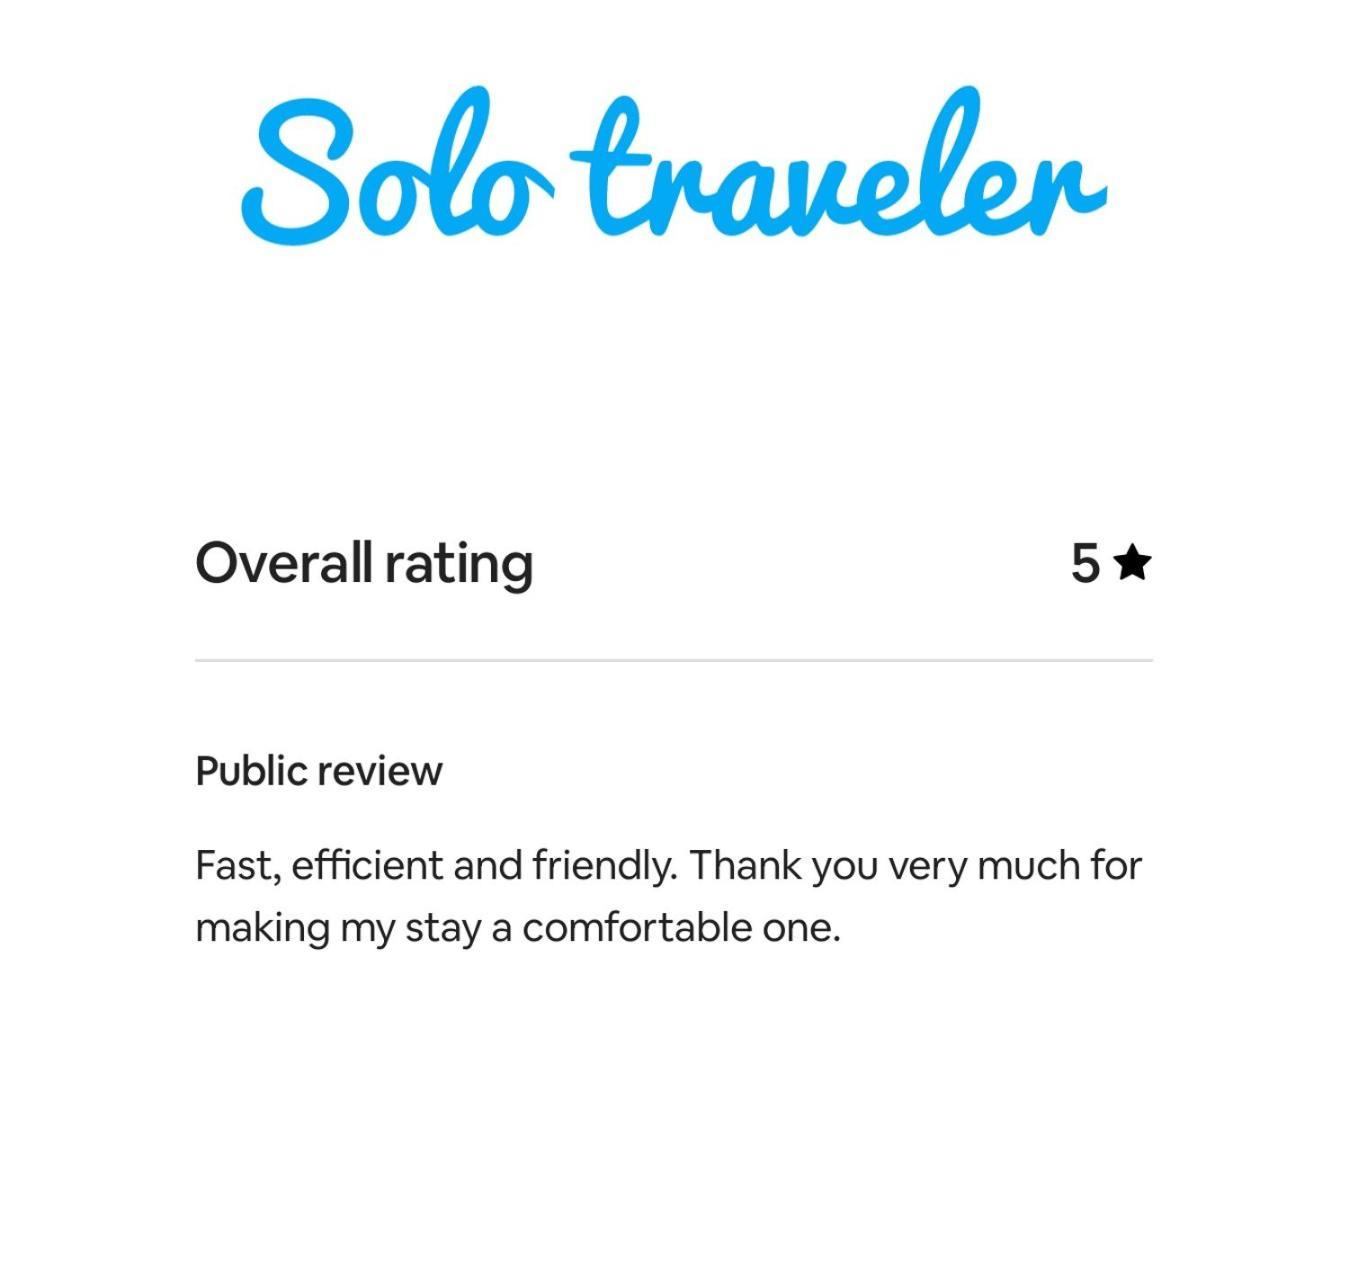This screenshot has height=1288, width=1349.
Task: Click the Public review heading
Action: click(319, 771)
